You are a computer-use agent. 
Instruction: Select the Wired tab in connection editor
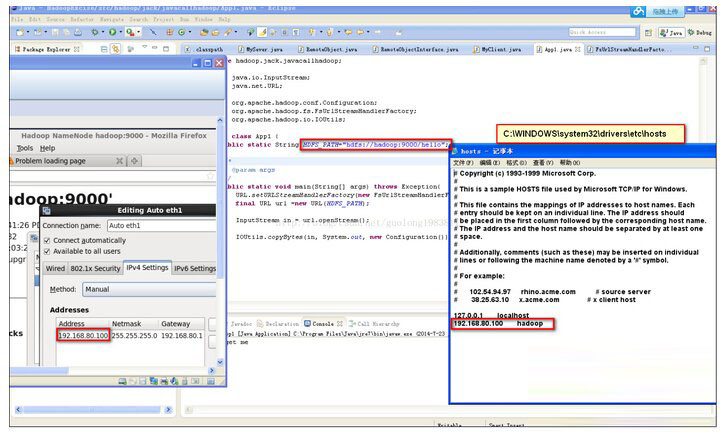point(55,268)
